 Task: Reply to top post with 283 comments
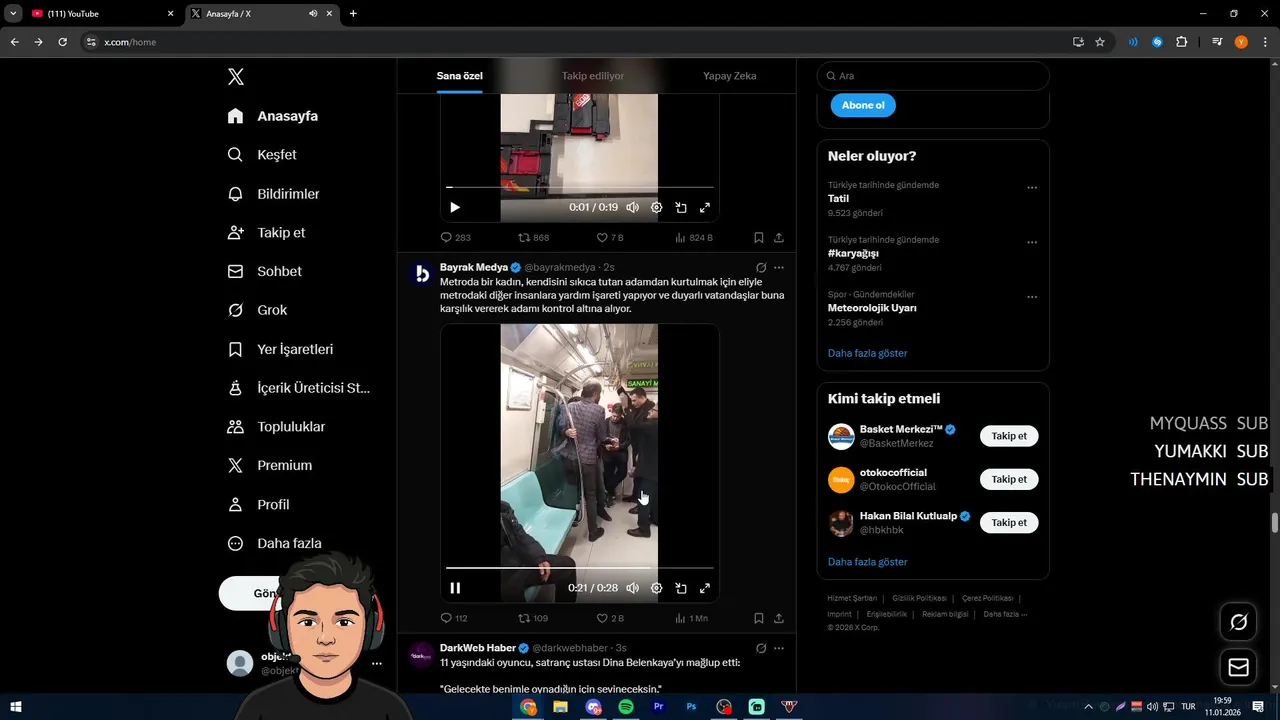click(455, 238)
